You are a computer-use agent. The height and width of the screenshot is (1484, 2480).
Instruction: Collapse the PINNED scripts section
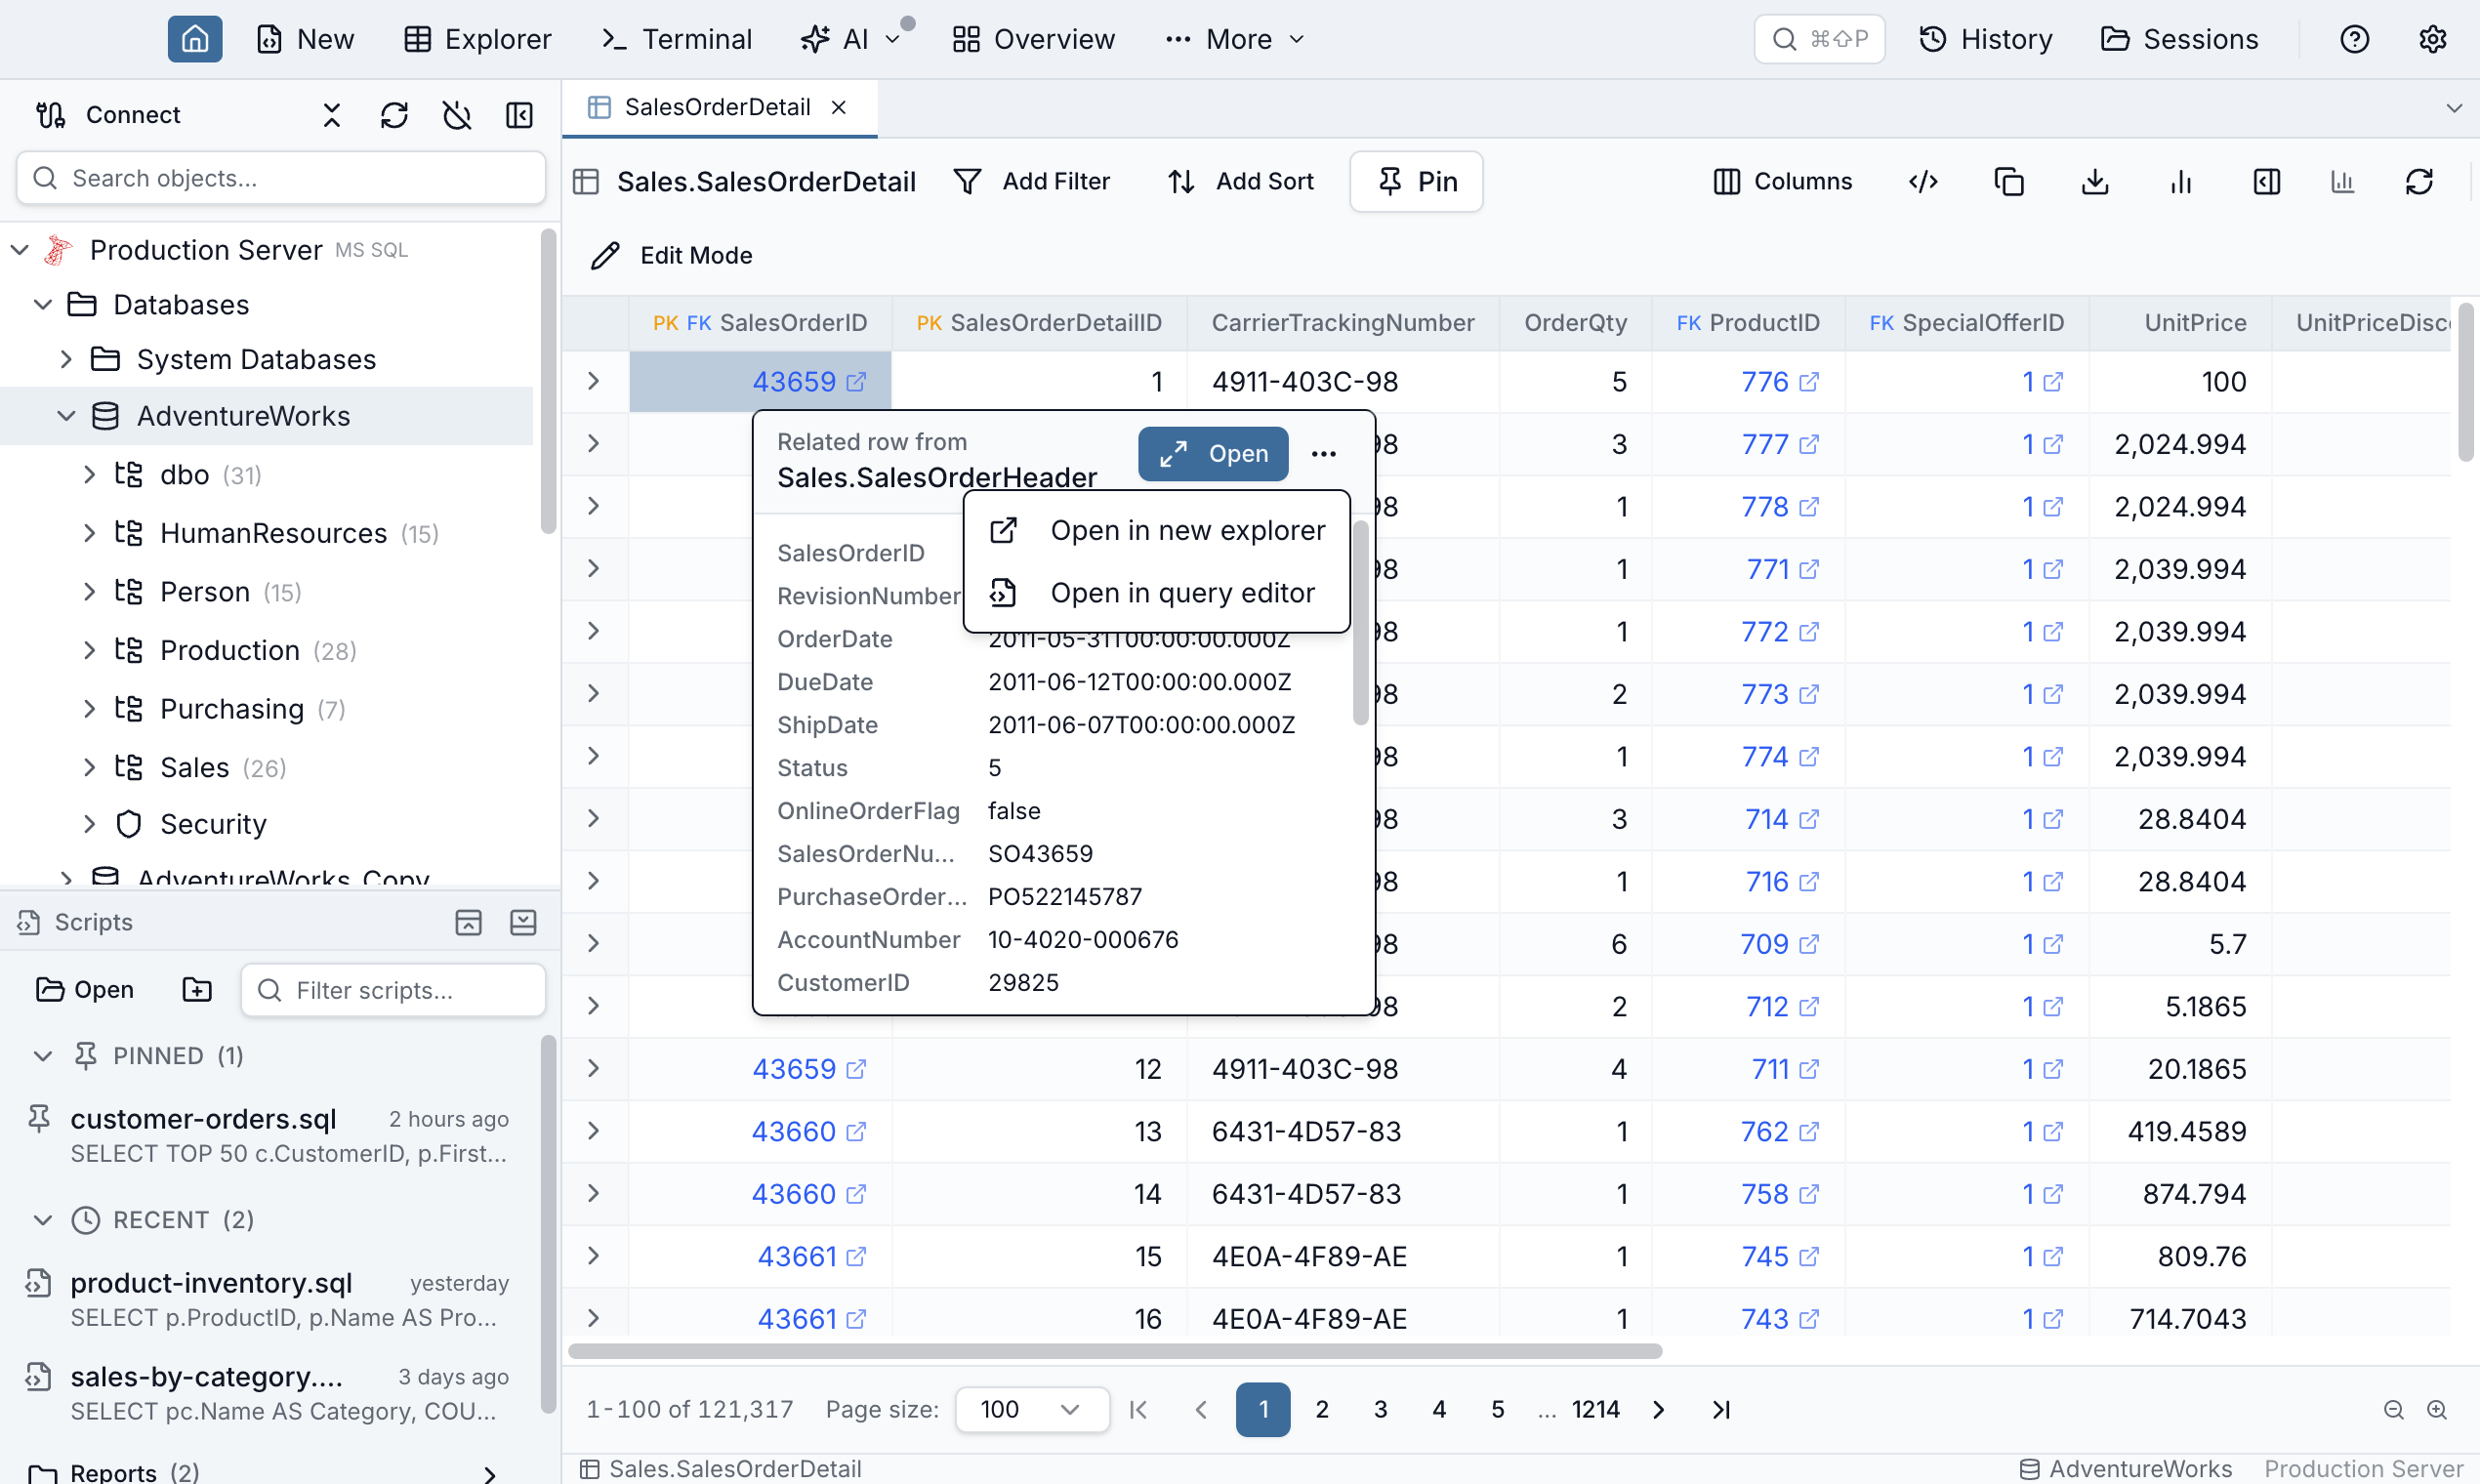click(x=43, y=1056)
